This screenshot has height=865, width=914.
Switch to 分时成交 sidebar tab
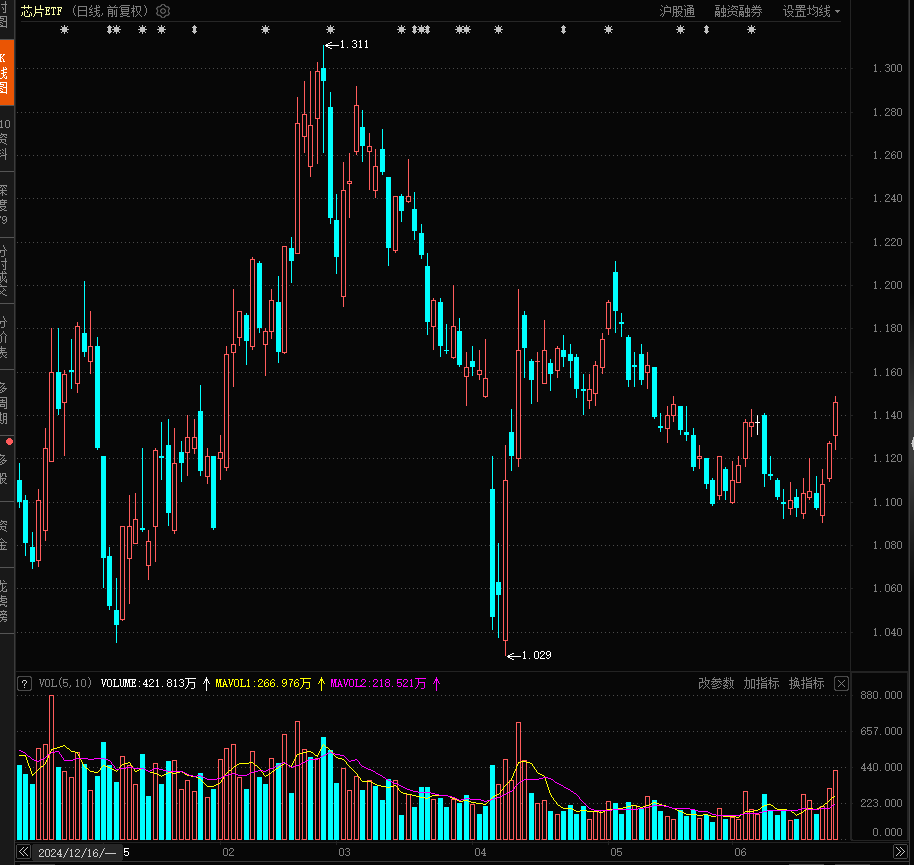6,271
